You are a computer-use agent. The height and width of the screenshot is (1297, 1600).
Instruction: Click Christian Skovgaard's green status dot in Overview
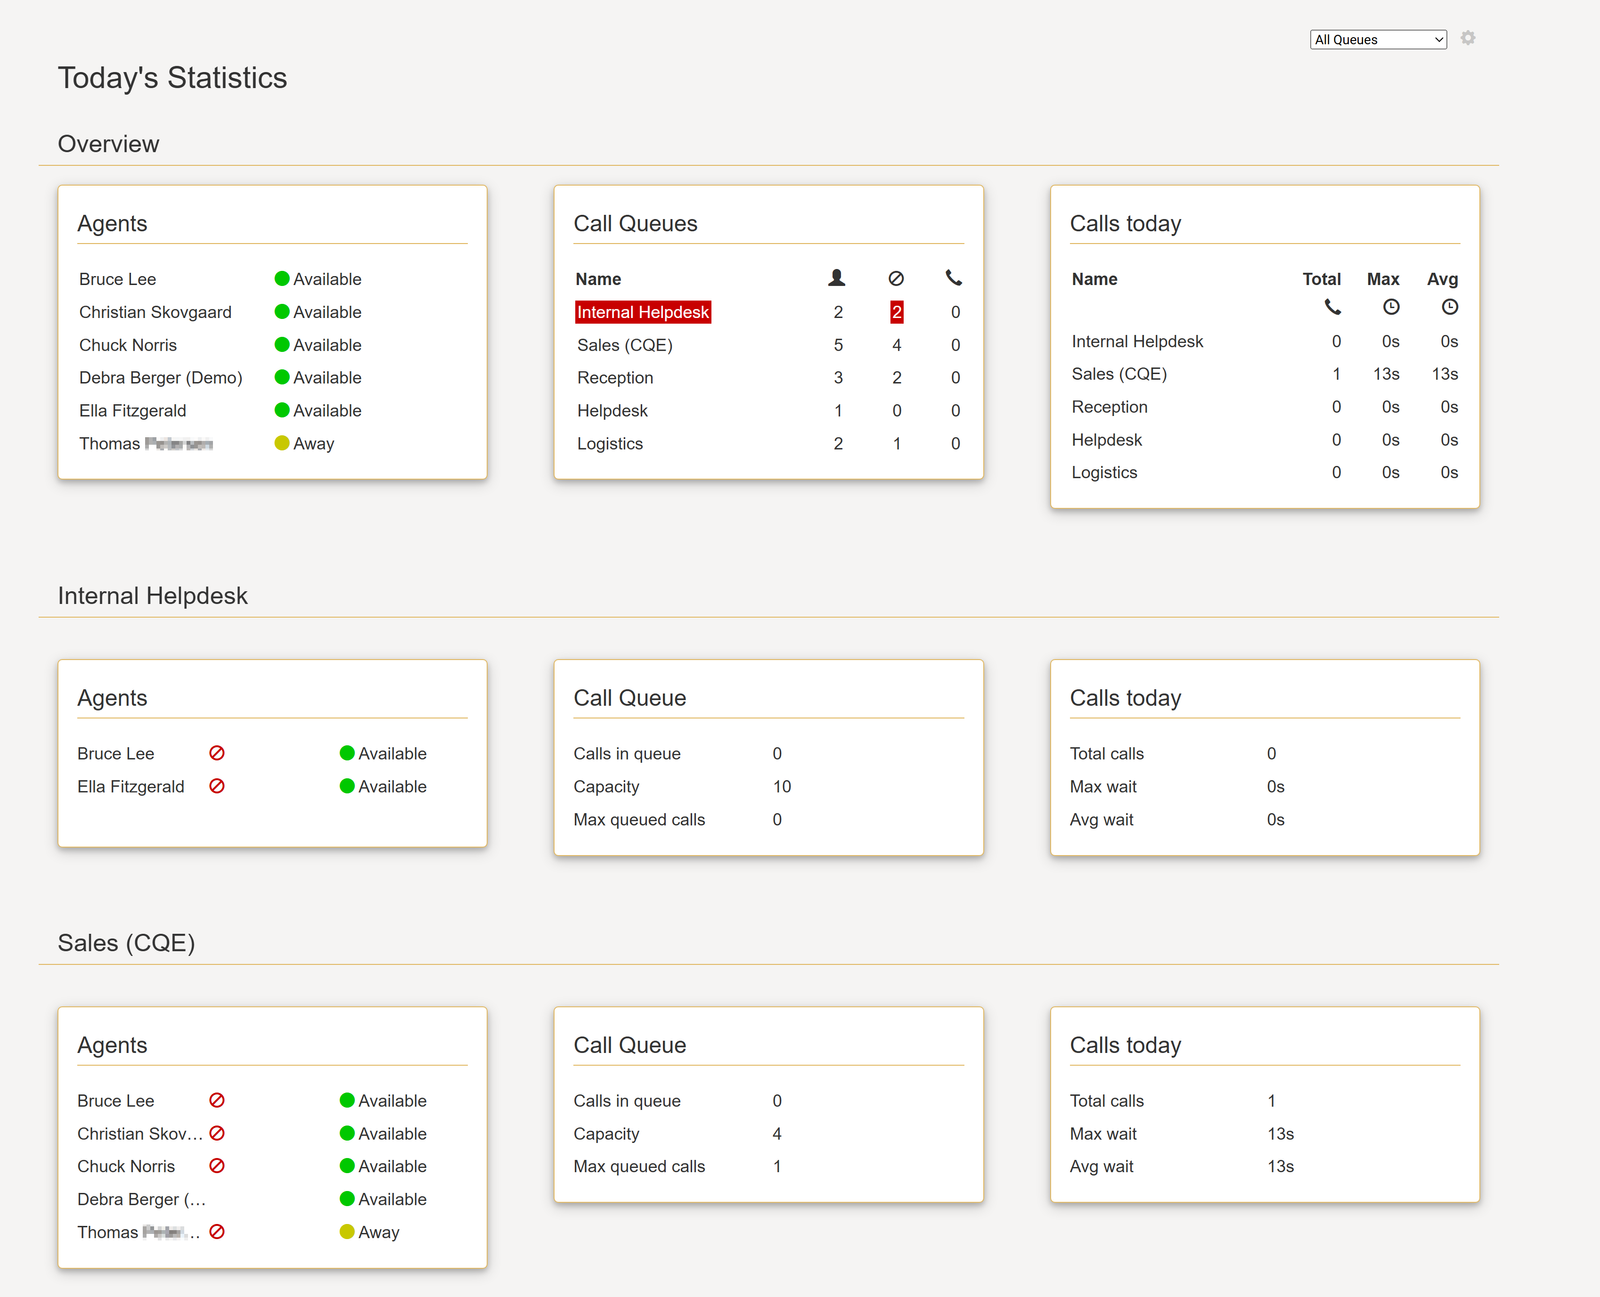click(x=282, y=311)
